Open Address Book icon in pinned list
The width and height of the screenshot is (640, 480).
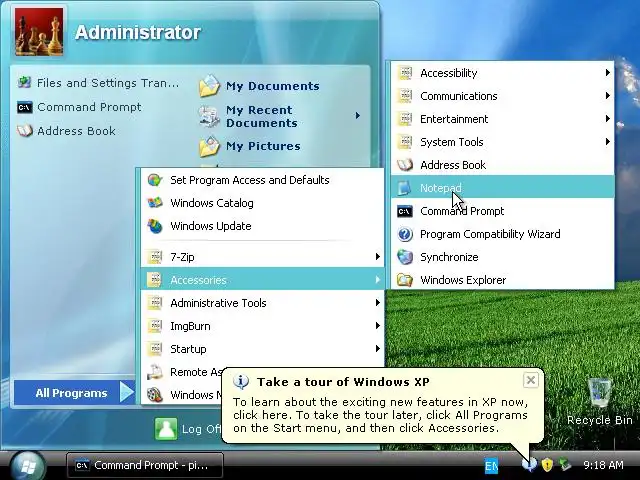24,131
